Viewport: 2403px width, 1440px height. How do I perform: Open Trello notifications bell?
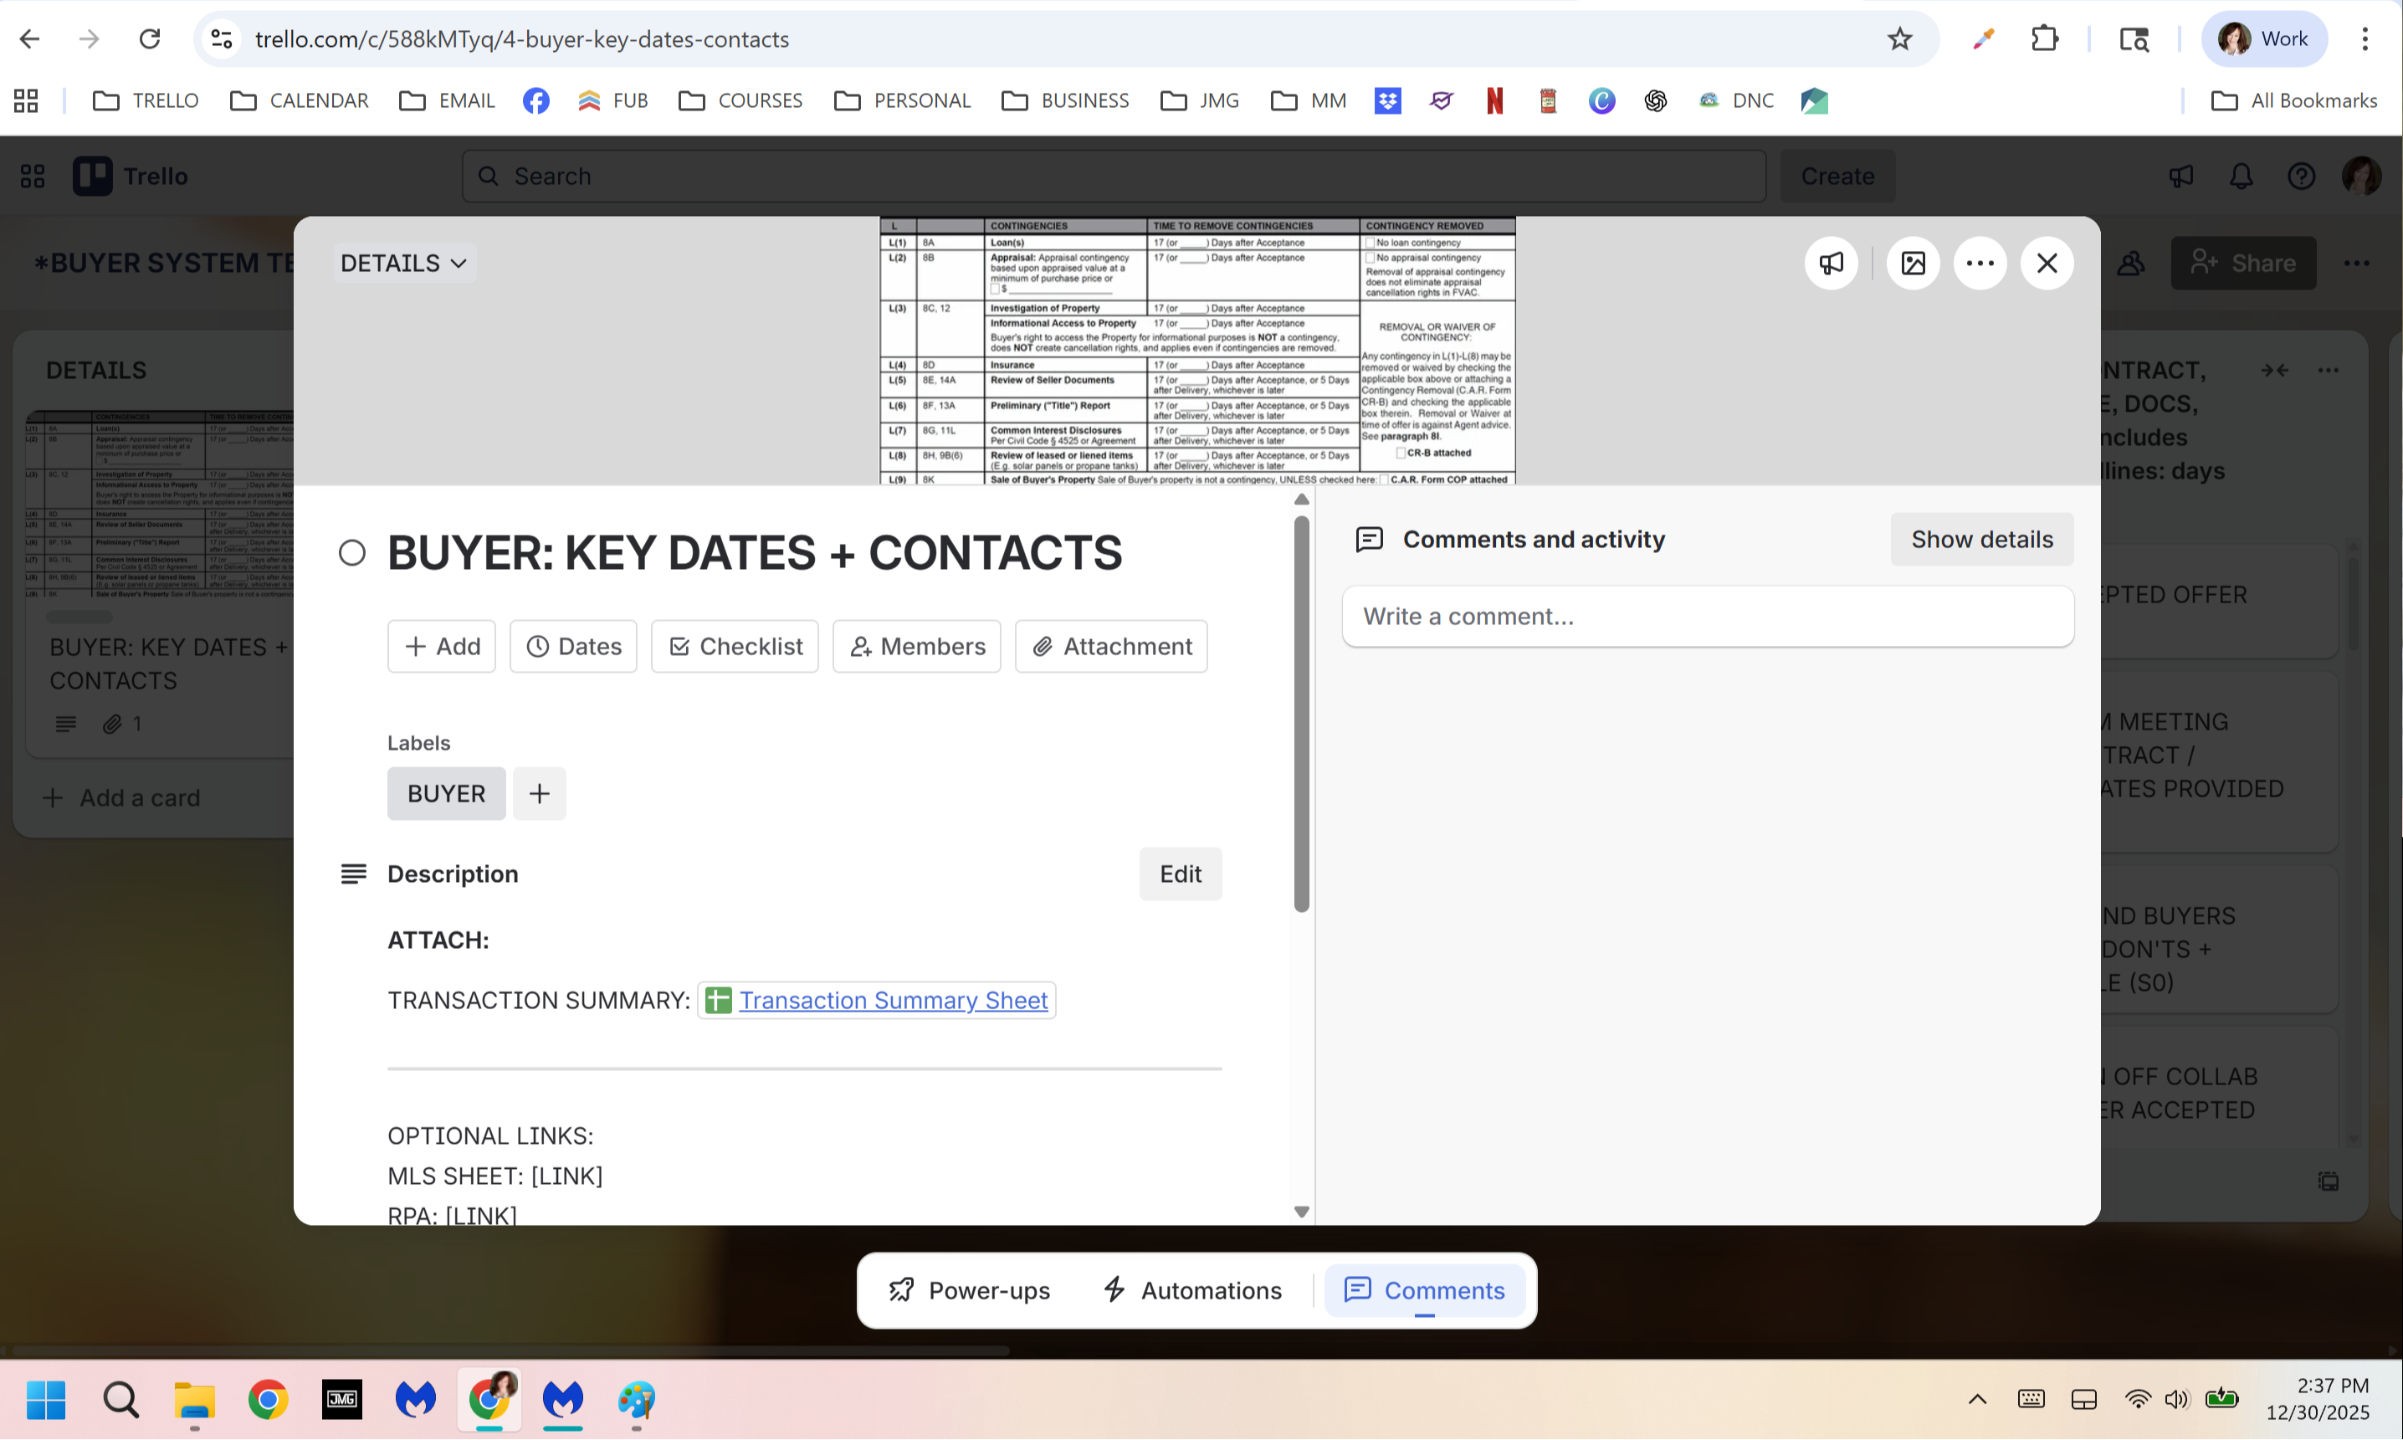coord(2241,176)
